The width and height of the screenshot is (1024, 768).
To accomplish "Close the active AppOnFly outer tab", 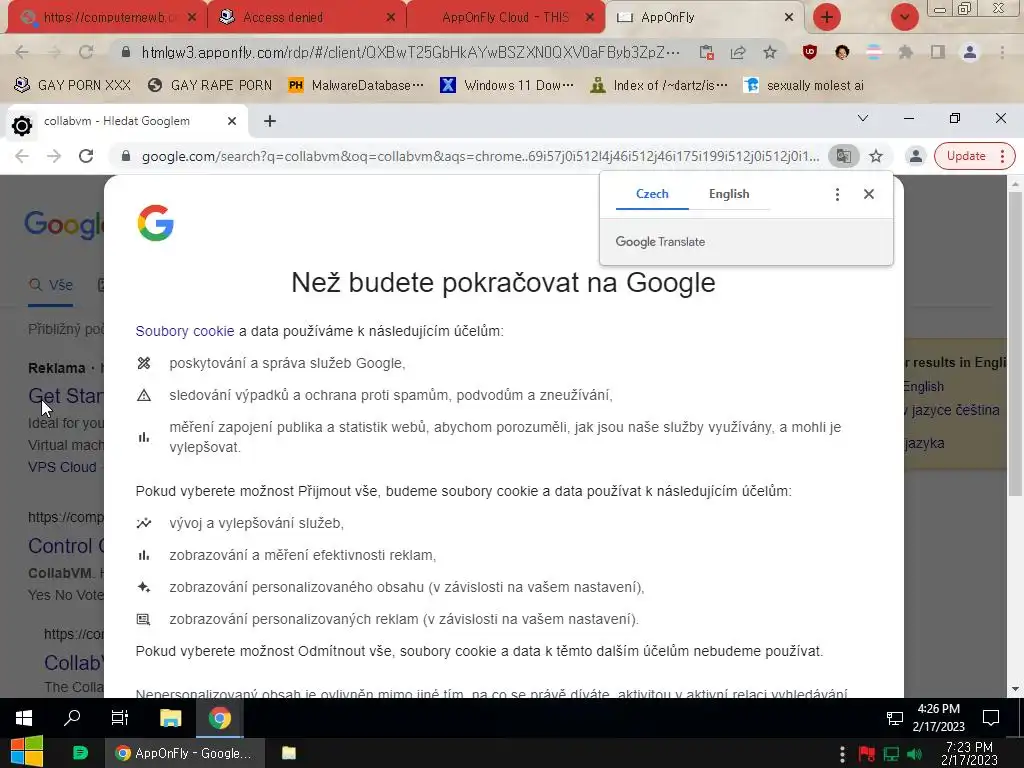I will pos(788,17).
